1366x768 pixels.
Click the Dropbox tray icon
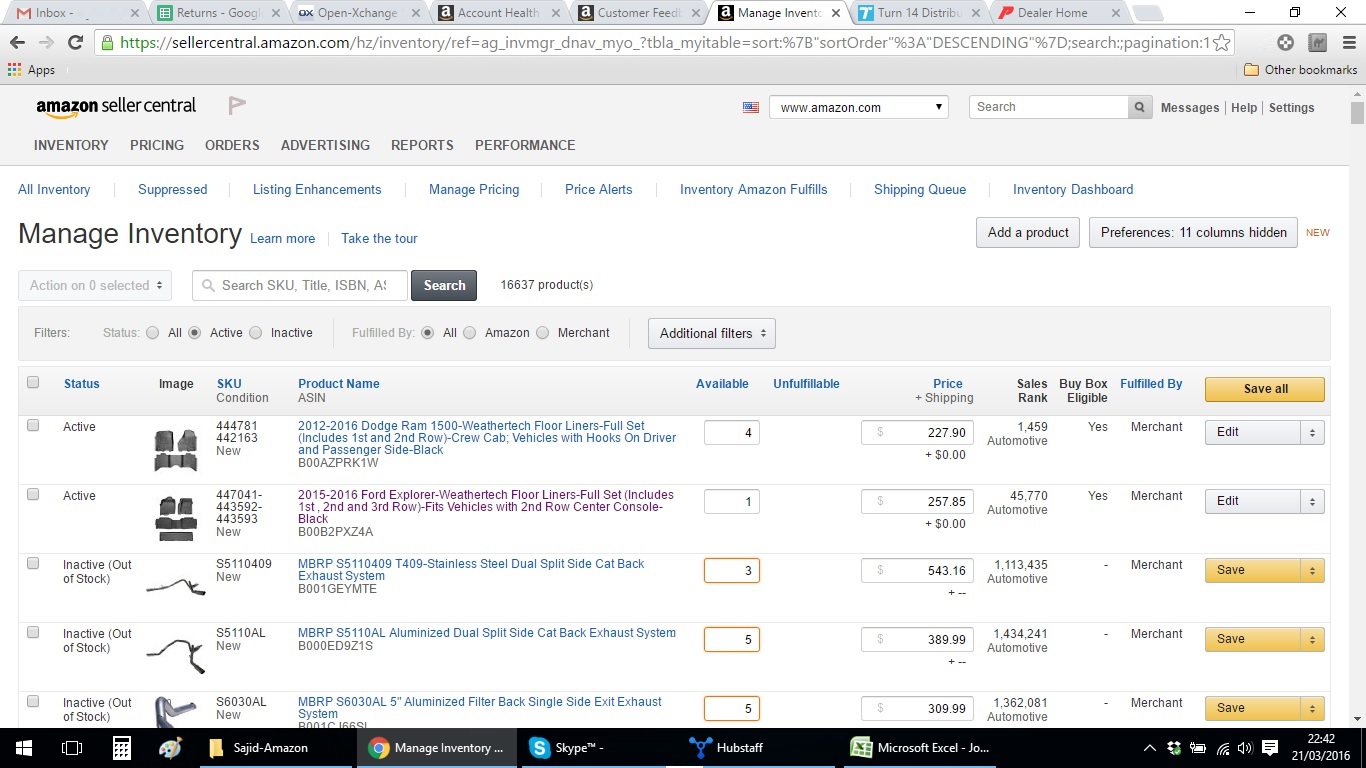pyautogui.click(x=1175, y=748)
